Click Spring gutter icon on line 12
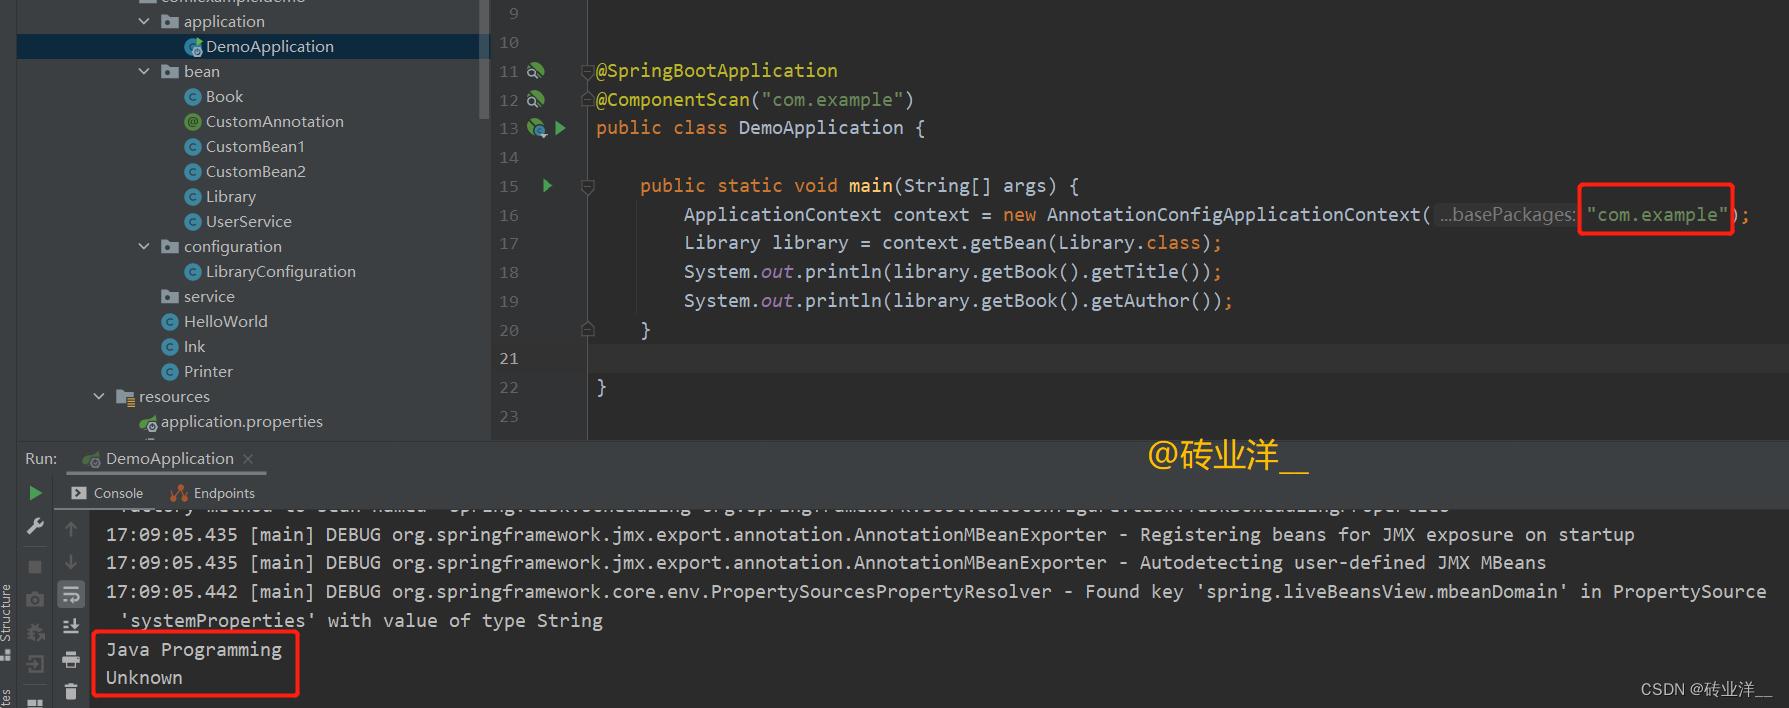1789x708 pixels. click(536, 100)
